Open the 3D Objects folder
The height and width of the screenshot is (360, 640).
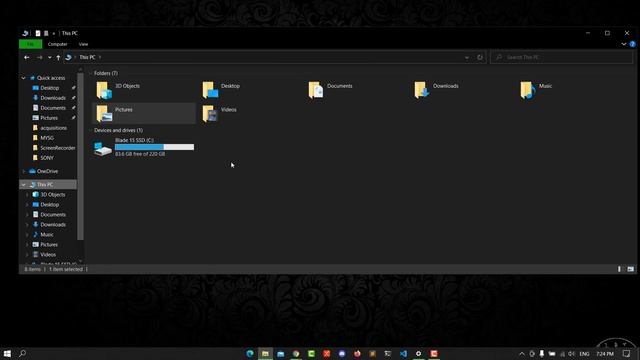118,90
